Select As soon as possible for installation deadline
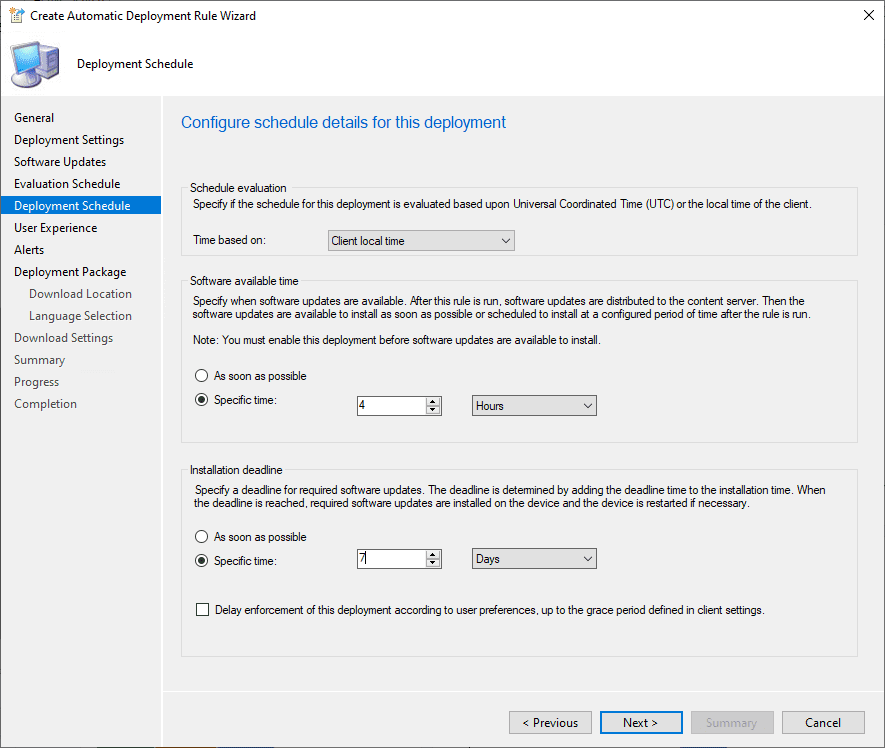 203,537
